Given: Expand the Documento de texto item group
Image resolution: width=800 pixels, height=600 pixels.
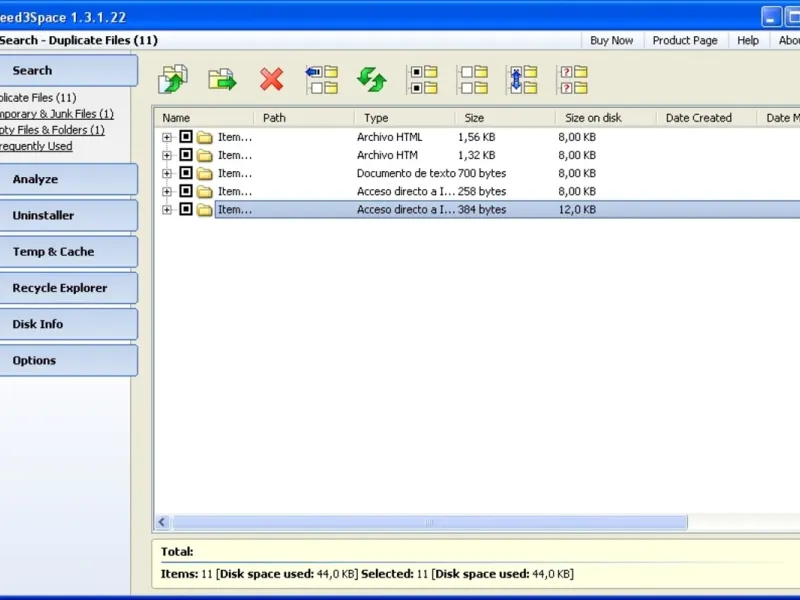Looking at the screenshot, I should 167,173.
